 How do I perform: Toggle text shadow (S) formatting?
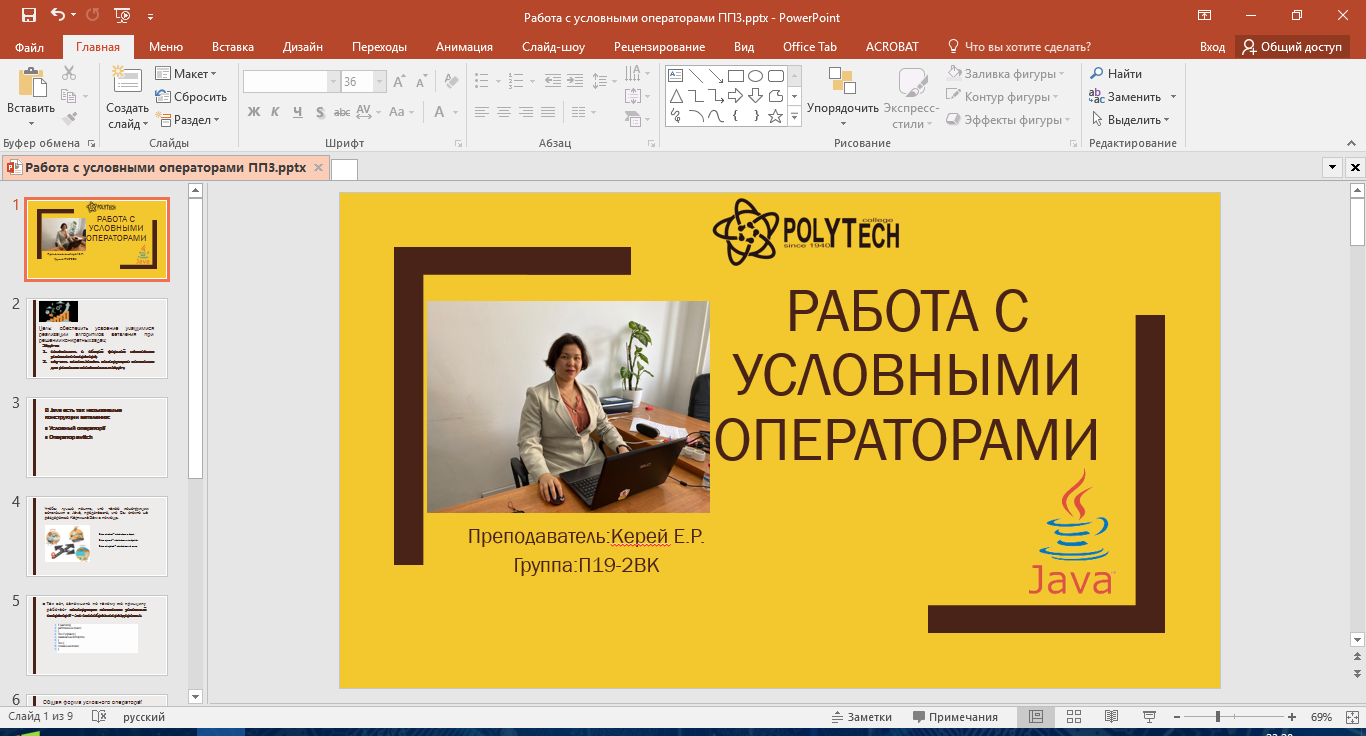click(x=319, y=112)
